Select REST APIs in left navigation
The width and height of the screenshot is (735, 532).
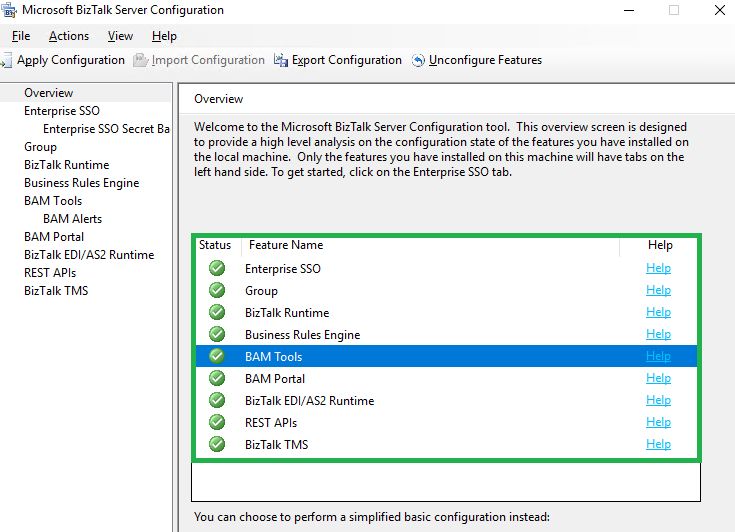pyautogui.click(x=50, y=273)
